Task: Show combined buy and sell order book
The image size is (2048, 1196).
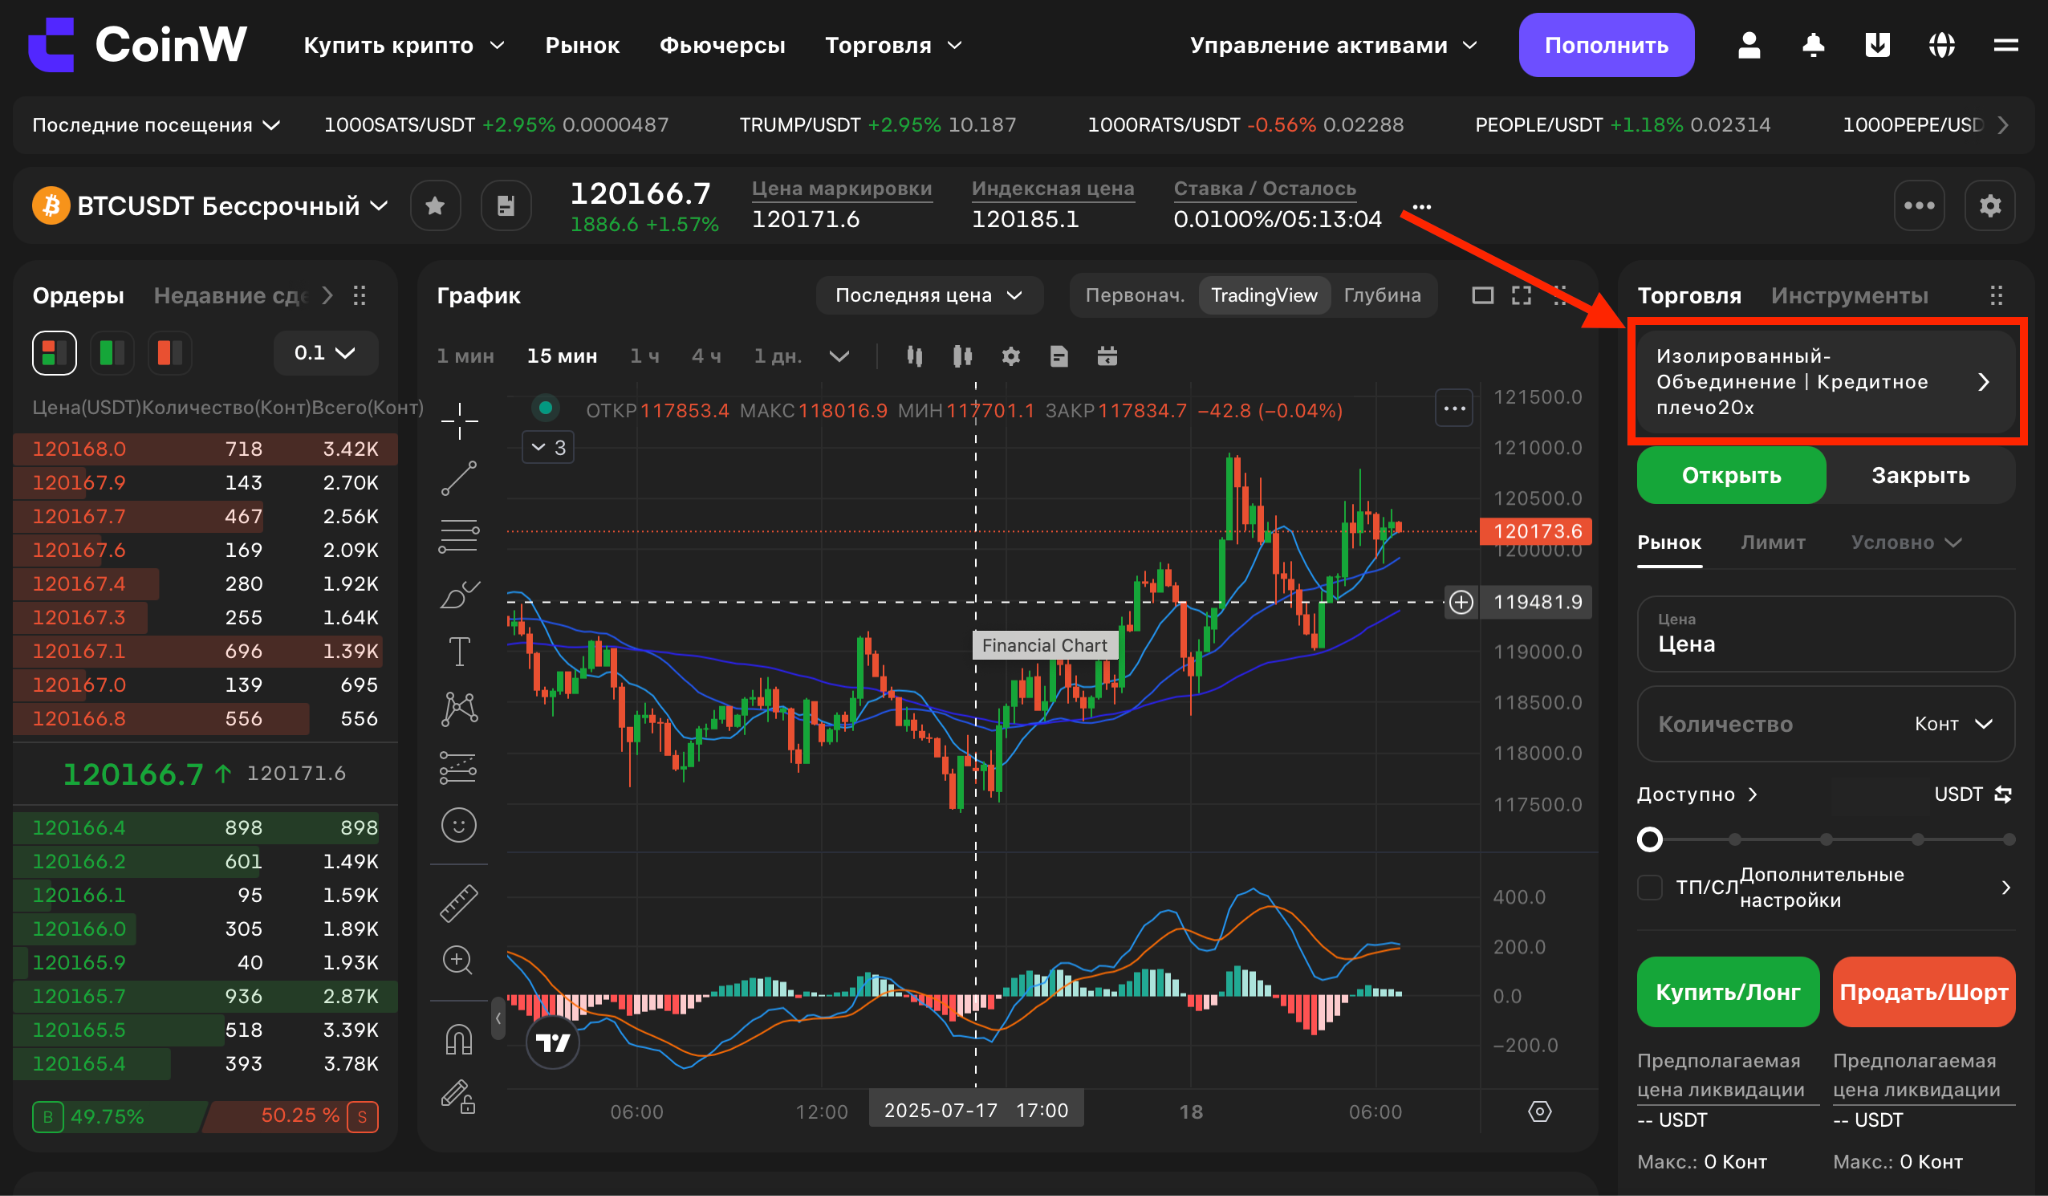Action: [55, 353]
